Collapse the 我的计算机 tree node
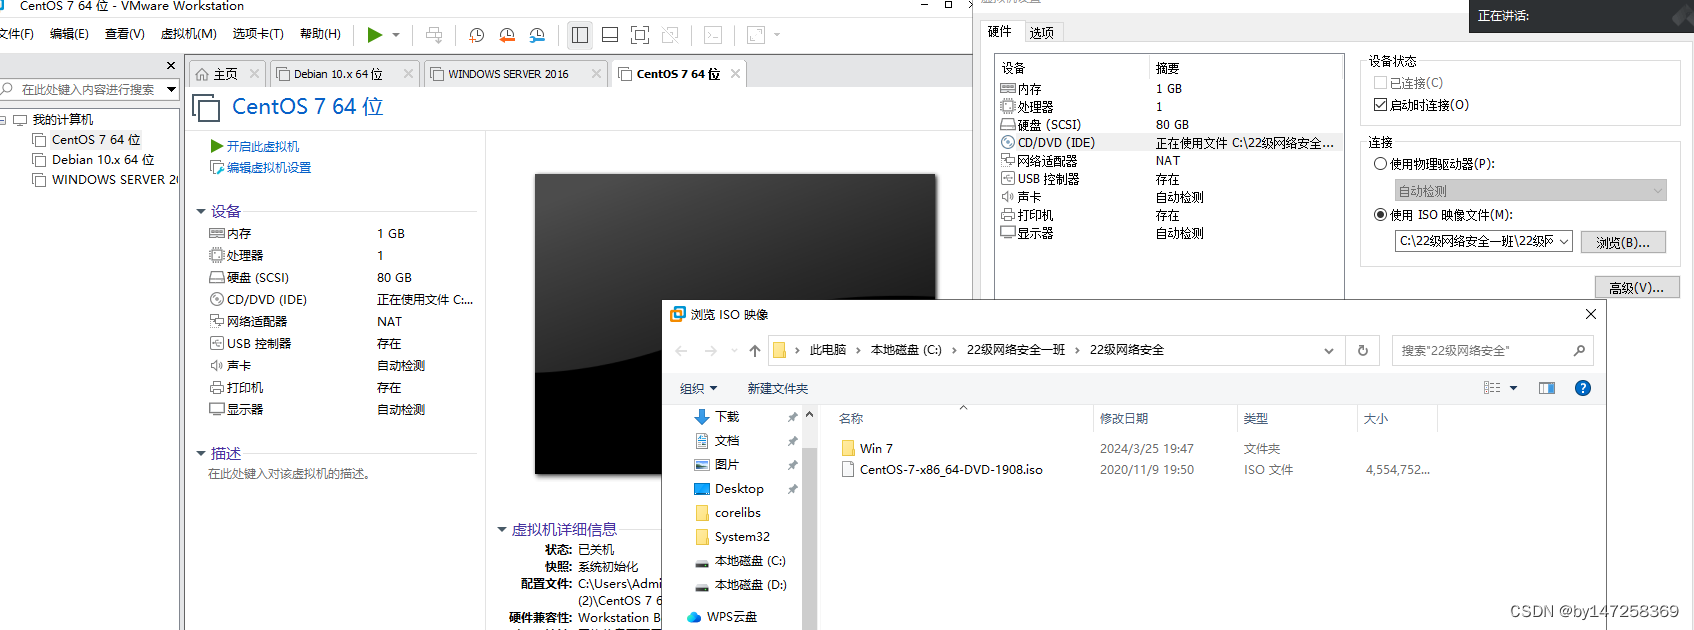1694x630 pixels. coord(4,120)
